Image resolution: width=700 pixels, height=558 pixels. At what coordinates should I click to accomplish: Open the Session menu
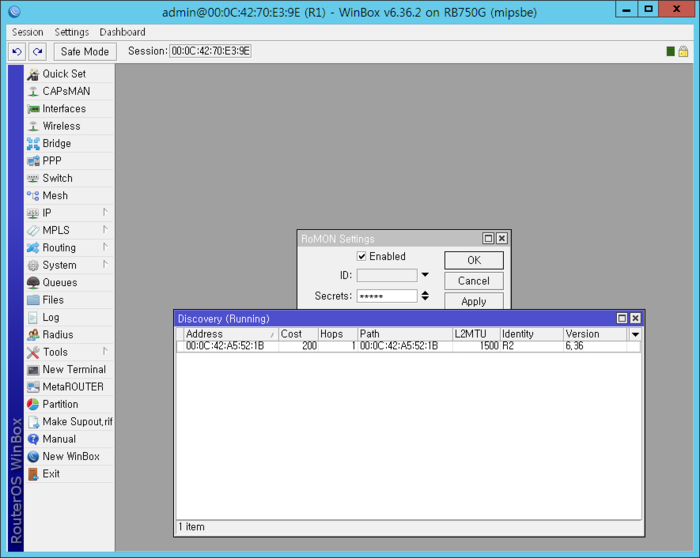pos(28,32)
